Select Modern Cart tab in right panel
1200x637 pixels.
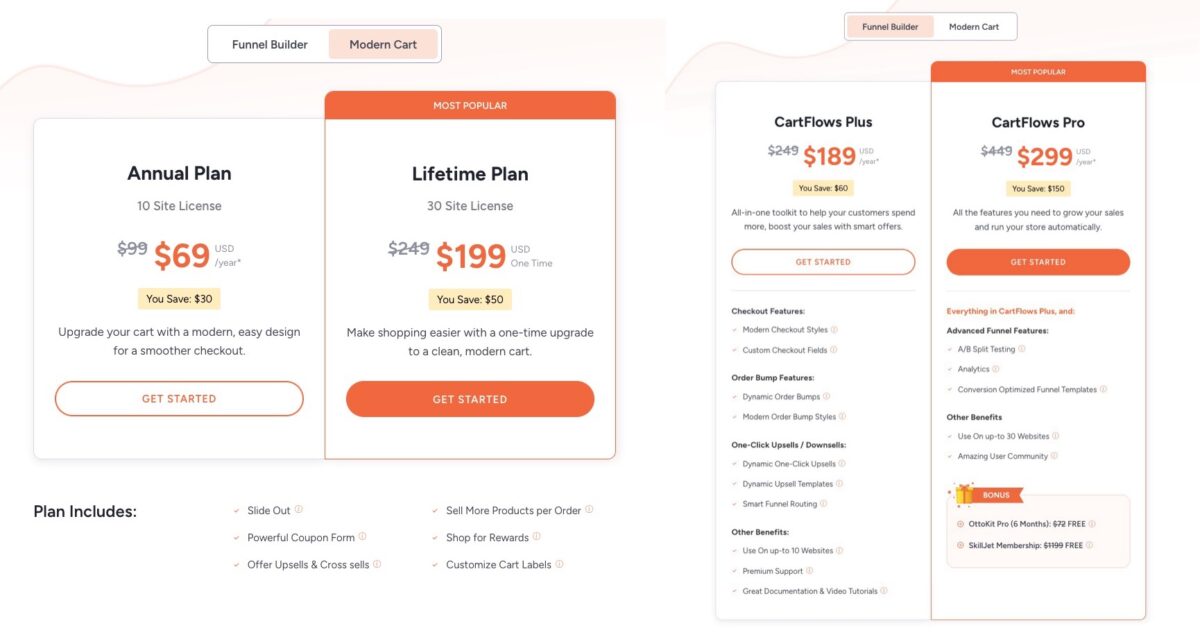(974, 27)
